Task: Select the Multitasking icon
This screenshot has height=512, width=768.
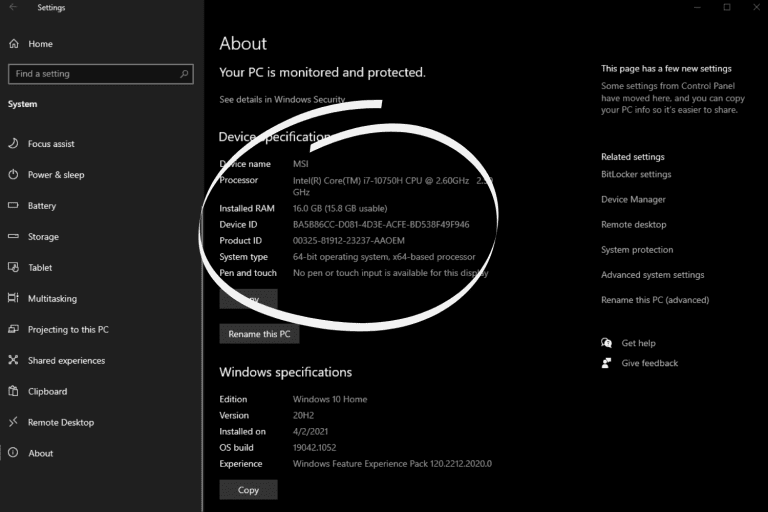Action: click(x=13, y=299)
